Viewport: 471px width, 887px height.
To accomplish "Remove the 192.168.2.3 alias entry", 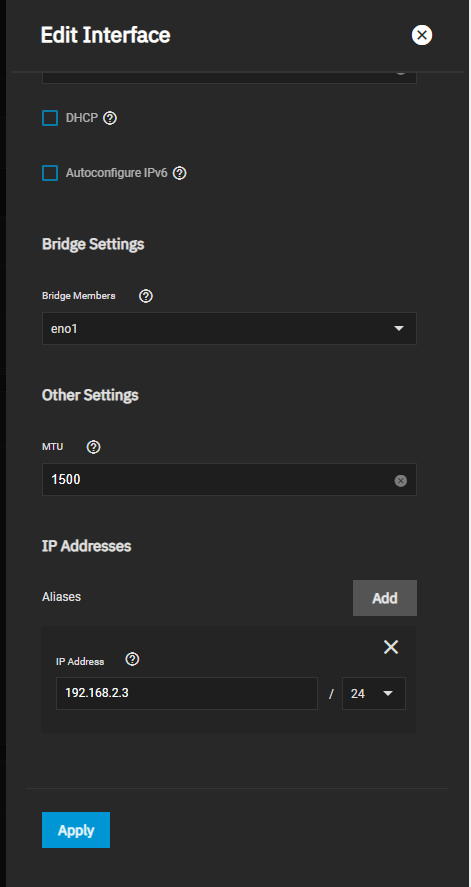I will click(391, 647).
